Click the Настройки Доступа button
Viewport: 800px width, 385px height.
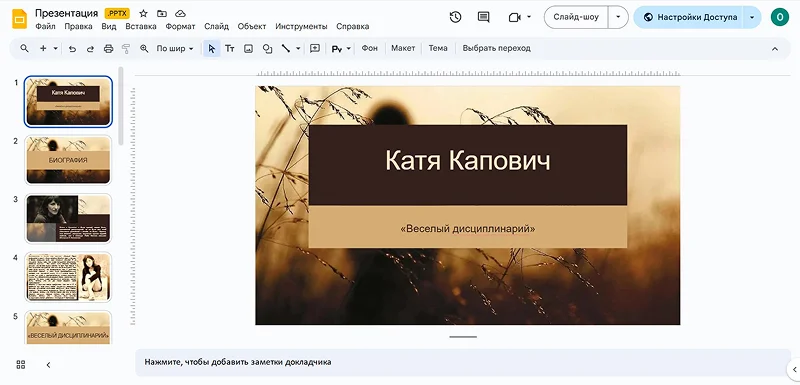click(689, 17)
